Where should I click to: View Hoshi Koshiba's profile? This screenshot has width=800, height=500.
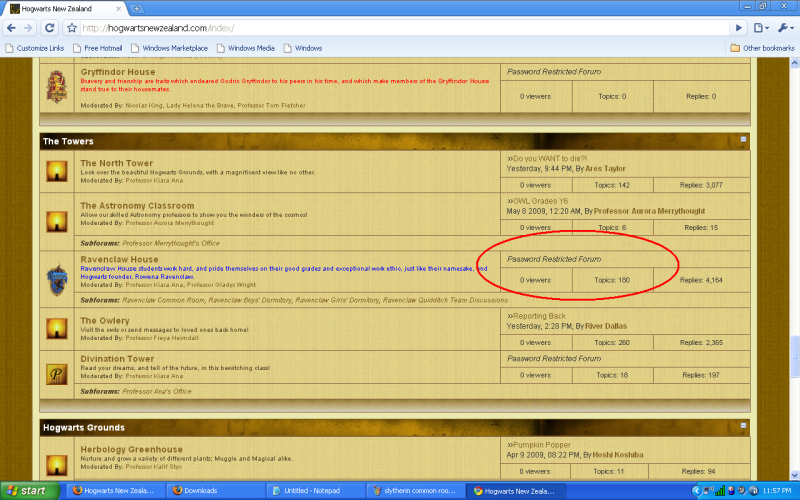618,455
